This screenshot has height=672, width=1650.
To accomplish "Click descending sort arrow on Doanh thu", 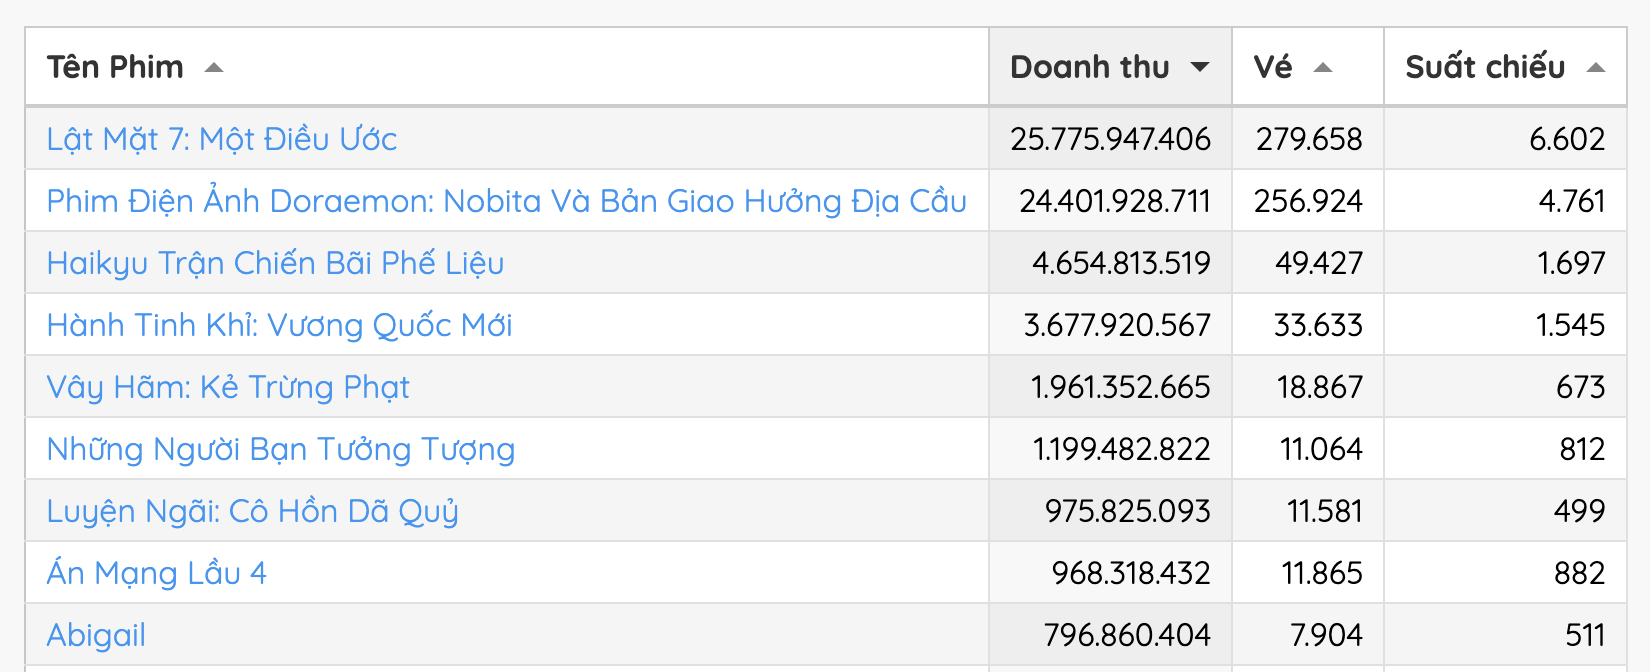I will point(1200,68).
